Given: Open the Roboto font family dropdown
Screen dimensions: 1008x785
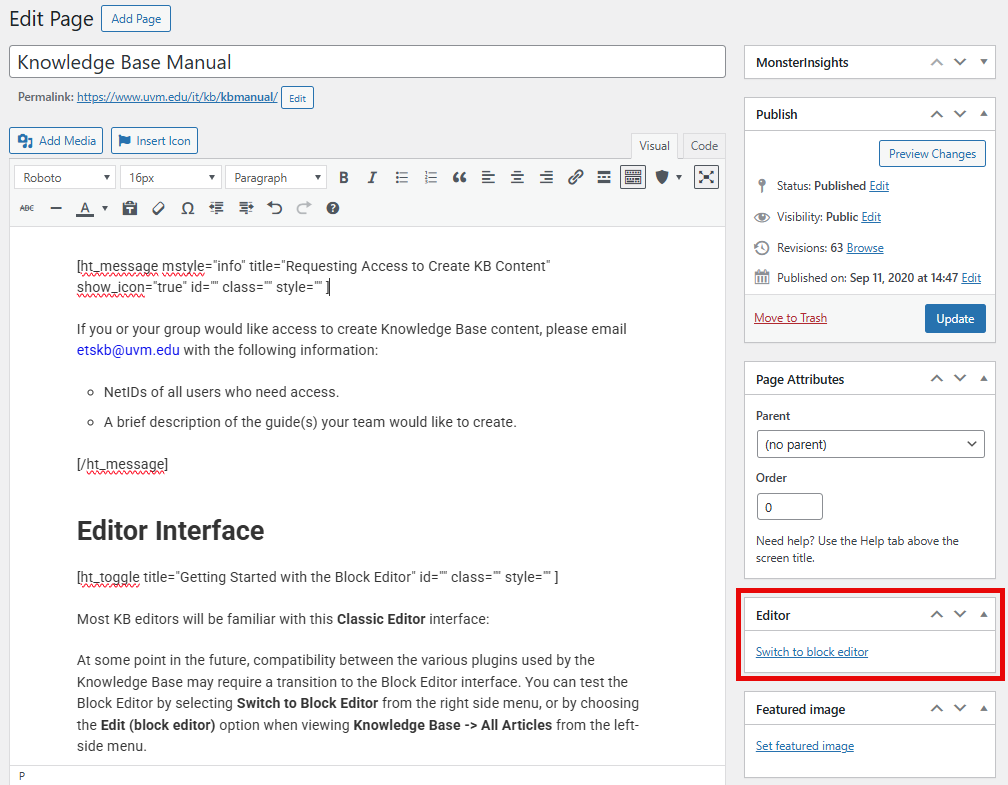Looking at the screenshot, I should click(65, 177).
